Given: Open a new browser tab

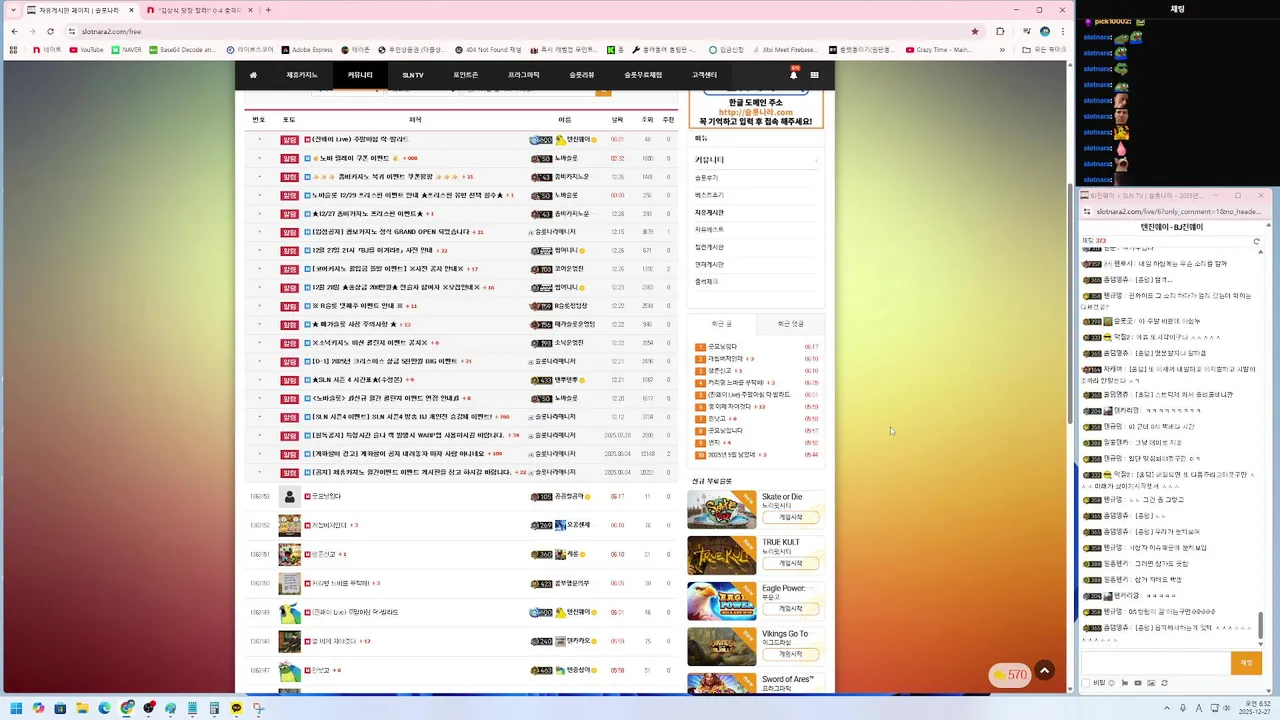Looking at the screenshot, I should [x=268, y=10].
